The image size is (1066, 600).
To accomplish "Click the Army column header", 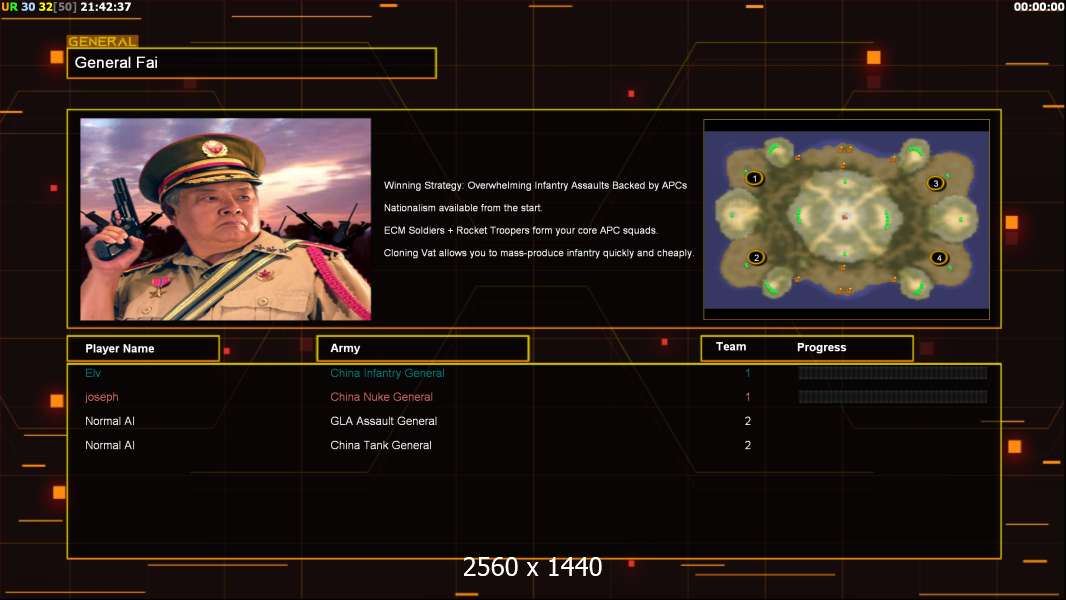I will [422, 348].
